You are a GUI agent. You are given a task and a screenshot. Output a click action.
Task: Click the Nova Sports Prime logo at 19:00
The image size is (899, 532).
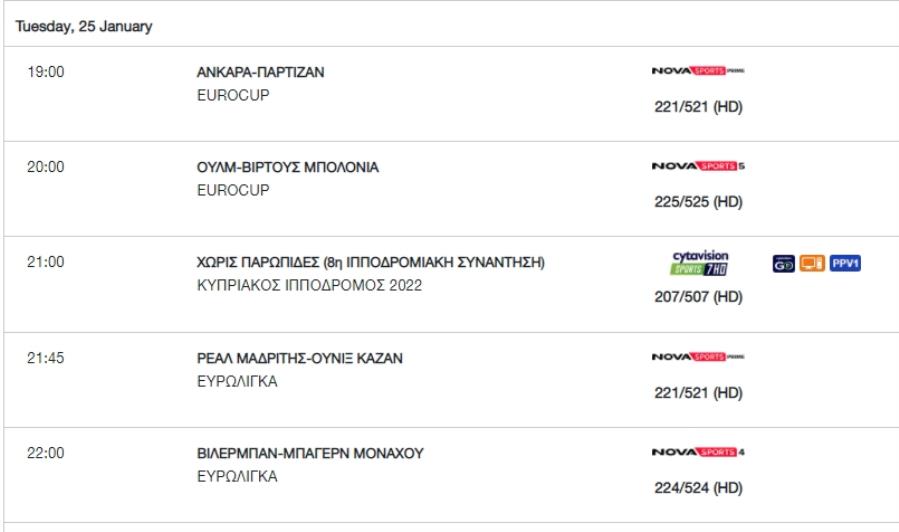pos(698,71)
